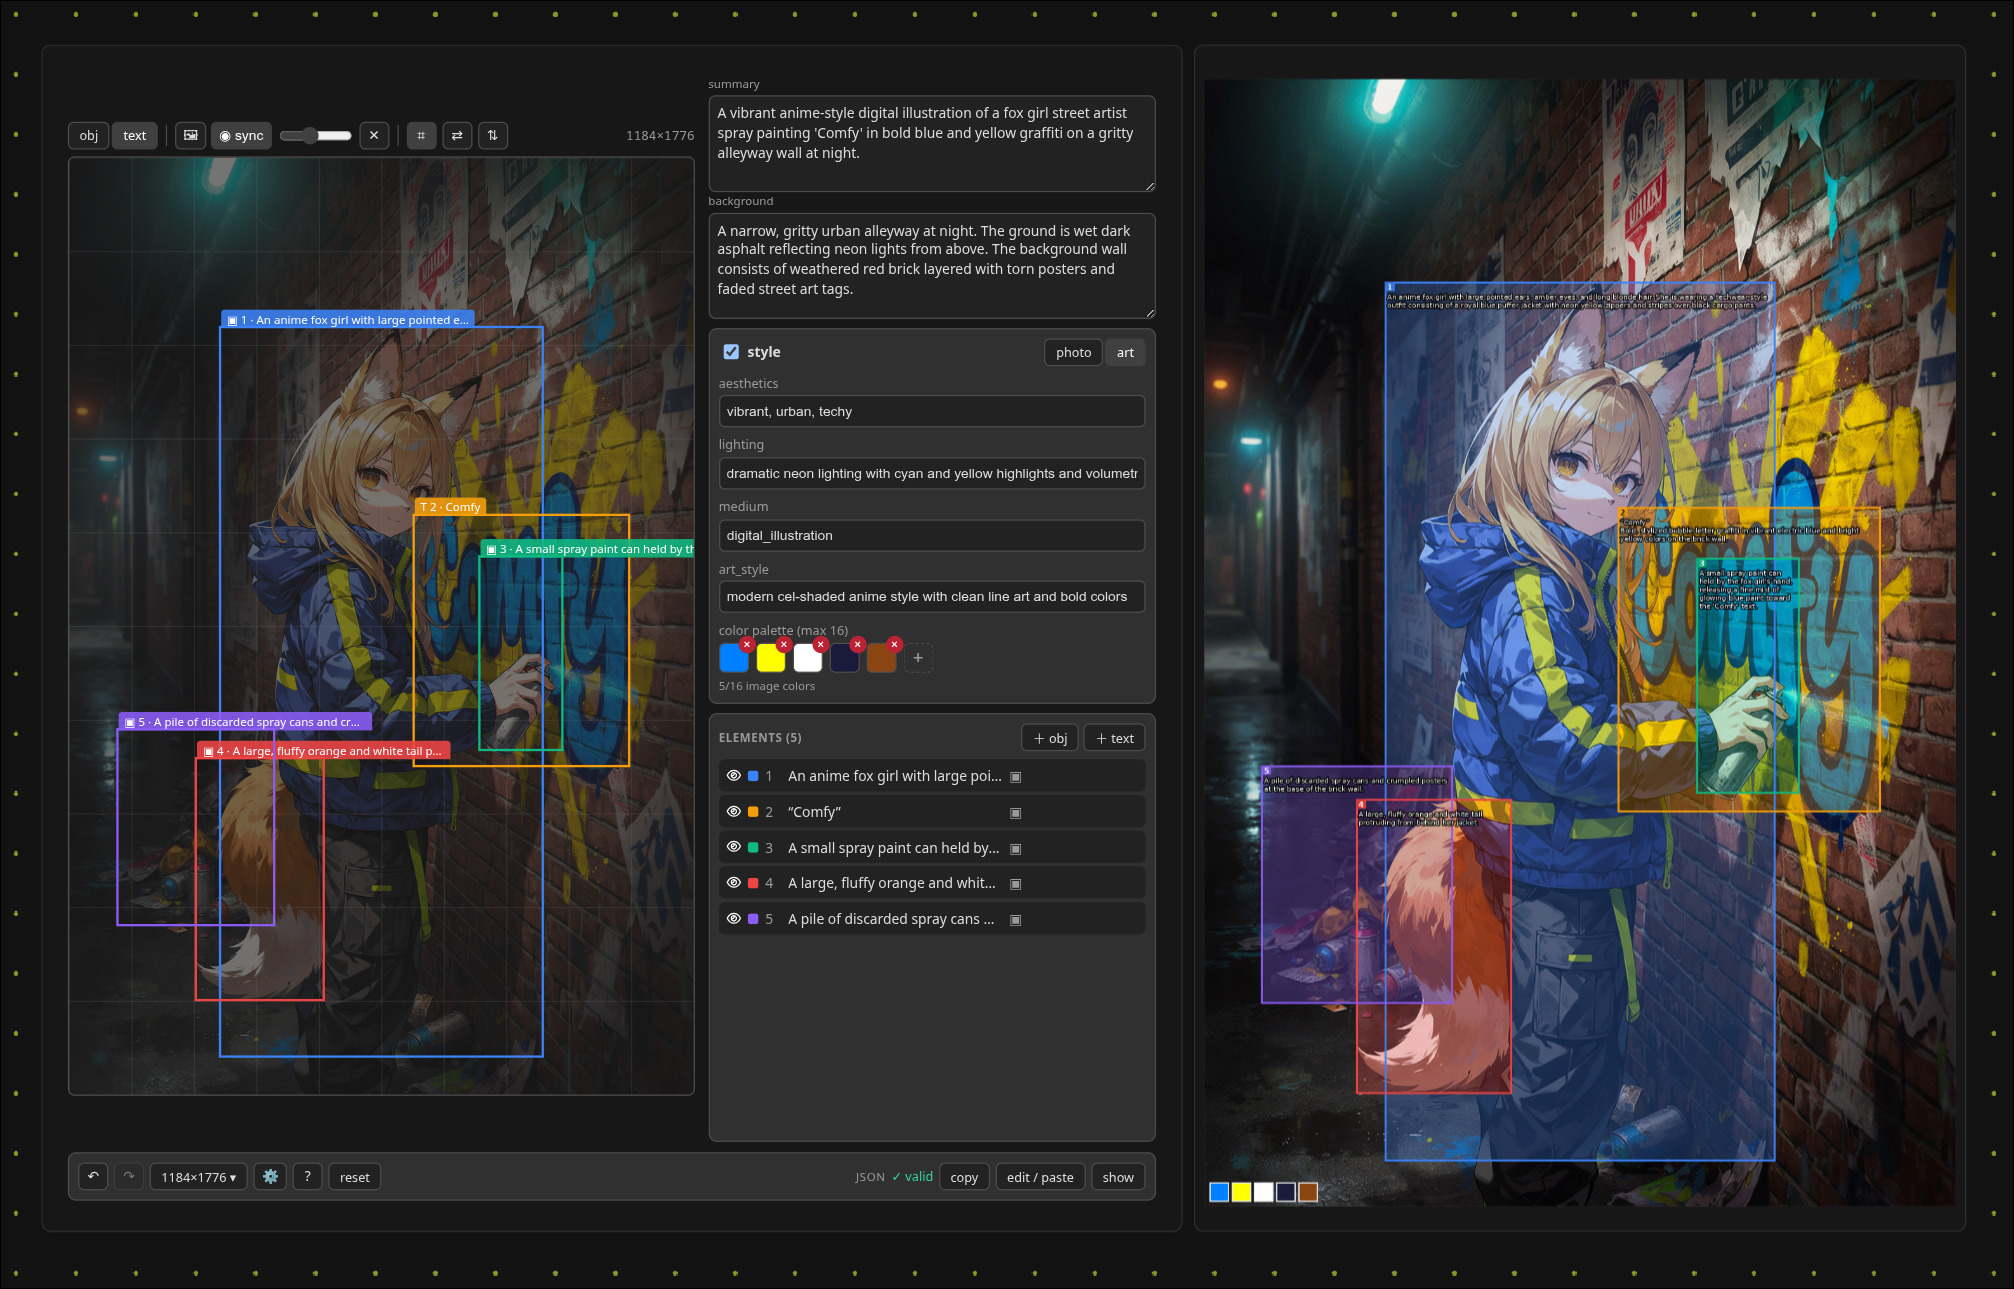Select the blue palette swatch
The width and height of the screenshot is (2014, 1289).
point(734,659)
